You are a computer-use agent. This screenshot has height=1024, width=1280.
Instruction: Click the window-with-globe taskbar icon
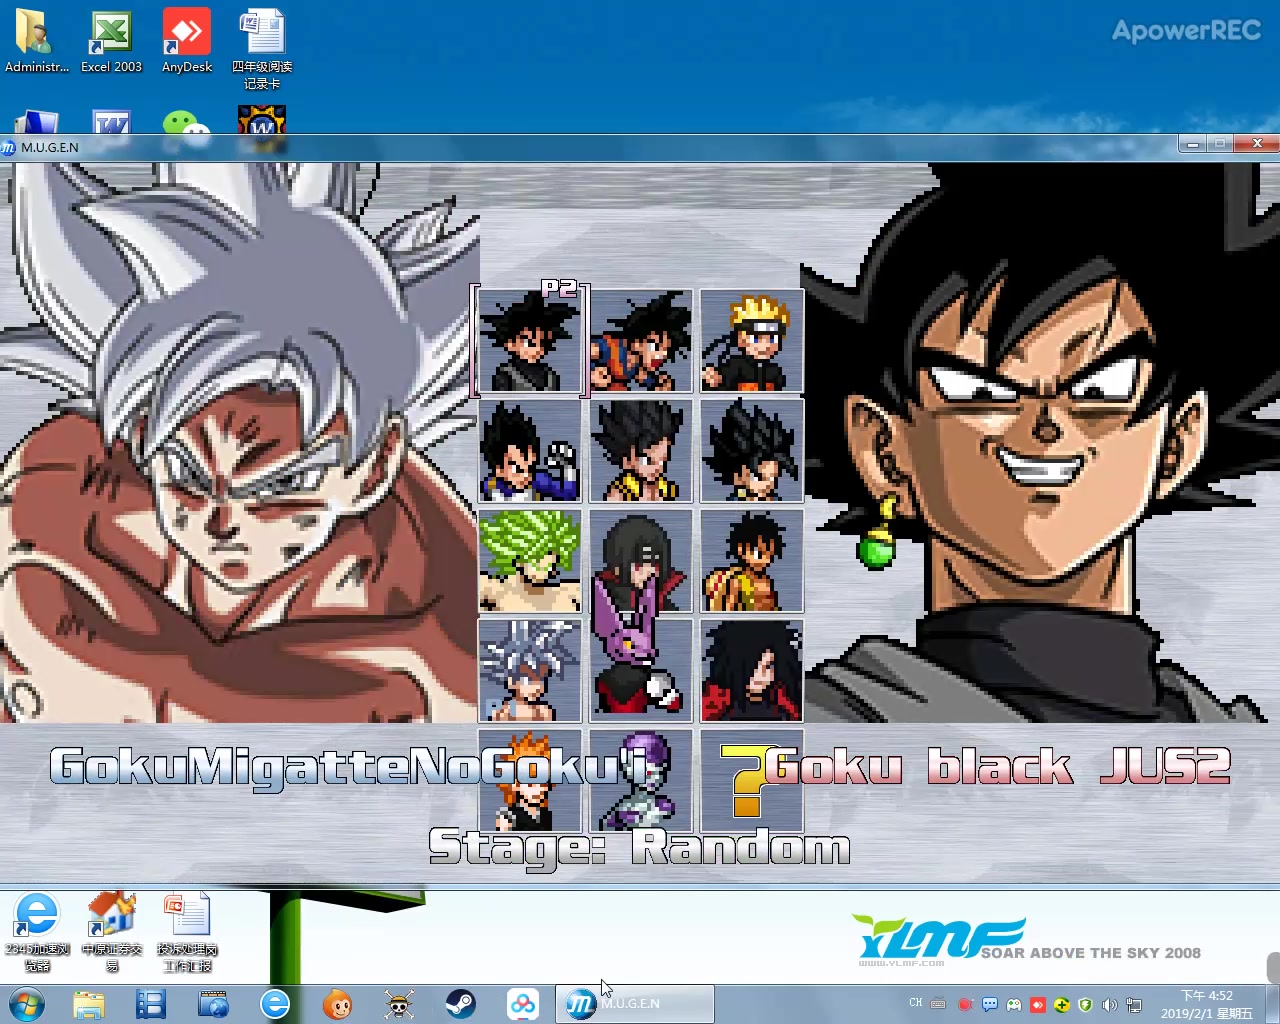click(213, 1004)
